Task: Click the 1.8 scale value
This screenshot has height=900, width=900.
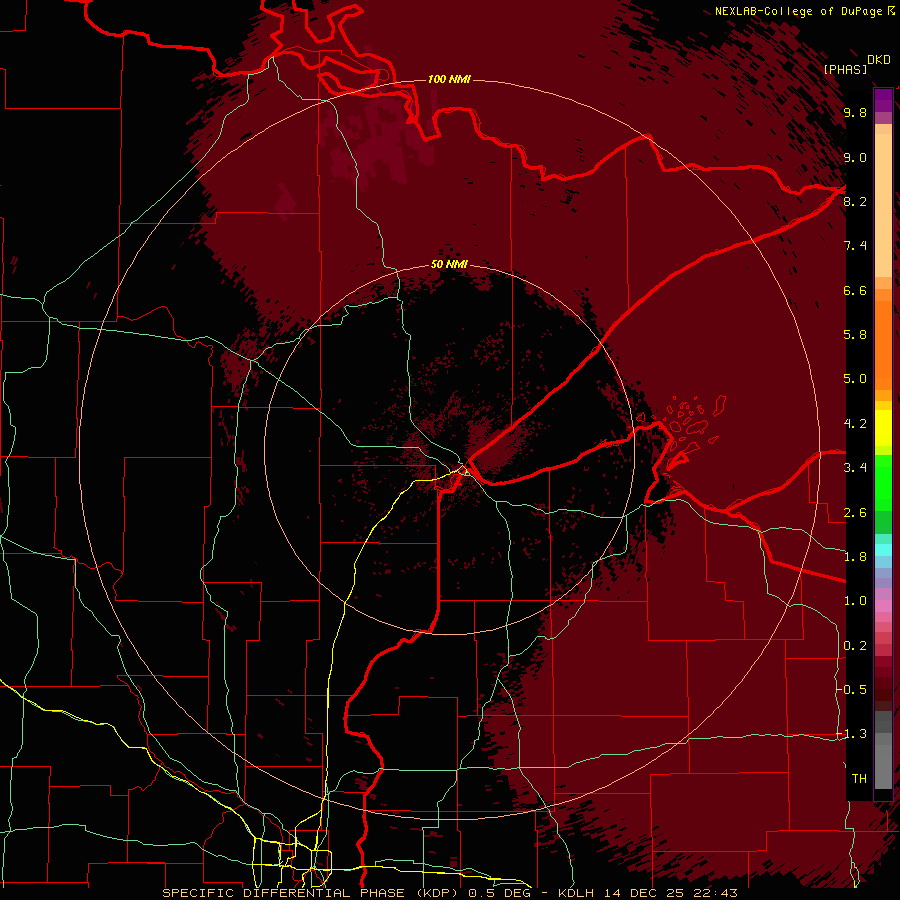Action: (855, 557)
